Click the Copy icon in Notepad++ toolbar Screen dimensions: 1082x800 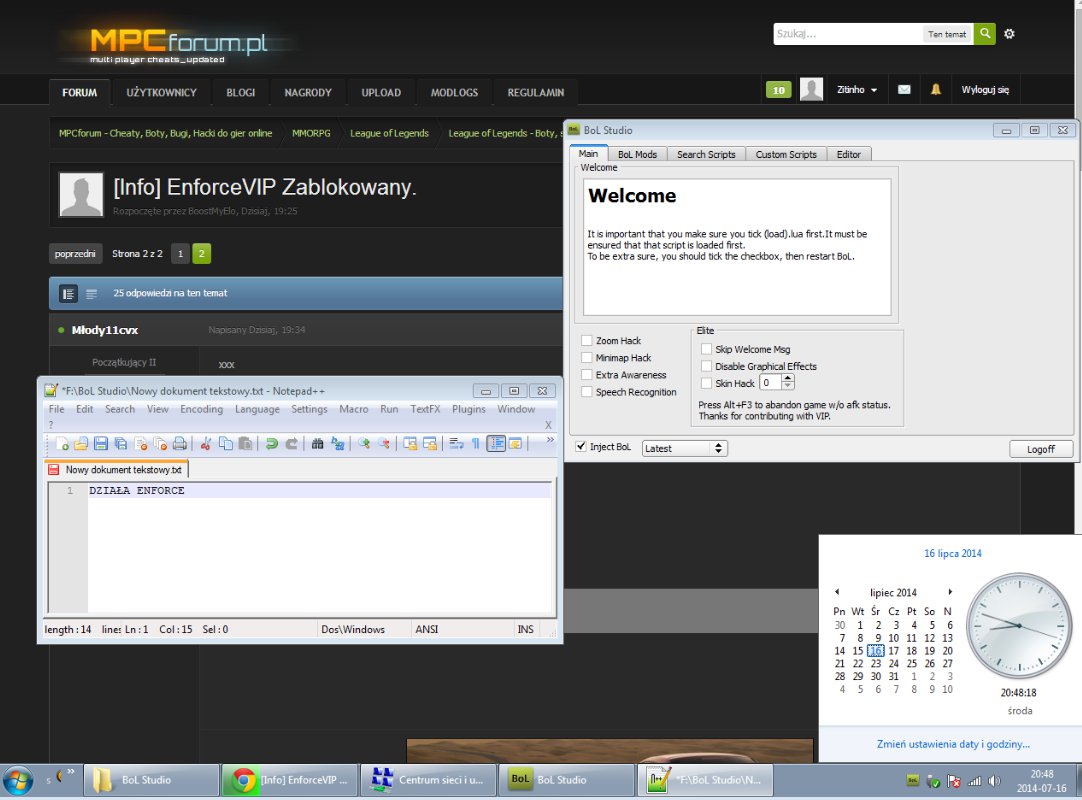click(x=226, y=443)
